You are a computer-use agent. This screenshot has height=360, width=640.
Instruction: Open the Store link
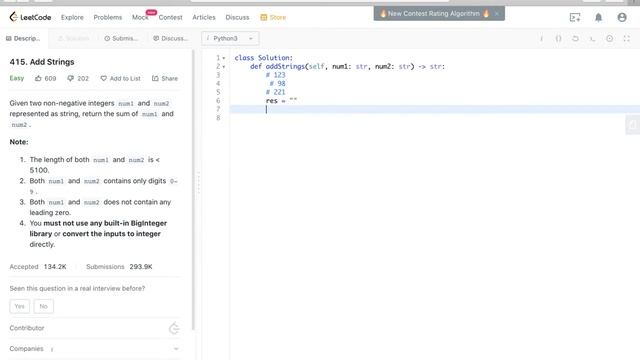[x=273, y=17]
